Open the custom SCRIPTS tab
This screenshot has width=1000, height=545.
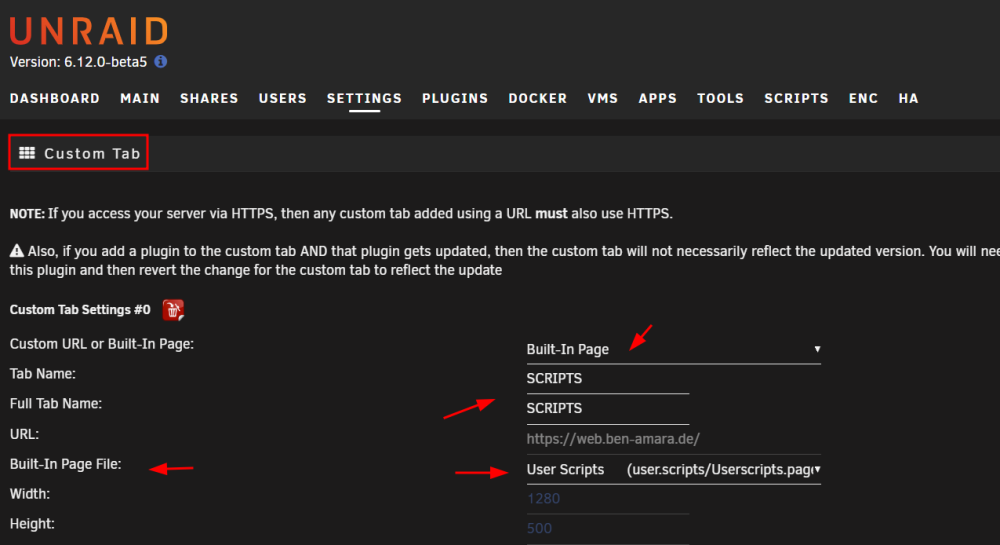(796, 98)
